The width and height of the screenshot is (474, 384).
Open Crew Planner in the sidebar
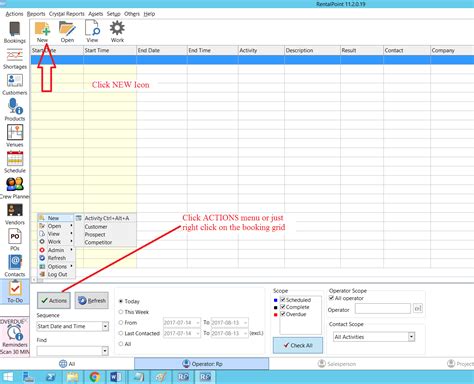pyautogui.click(x=15, y=188)
